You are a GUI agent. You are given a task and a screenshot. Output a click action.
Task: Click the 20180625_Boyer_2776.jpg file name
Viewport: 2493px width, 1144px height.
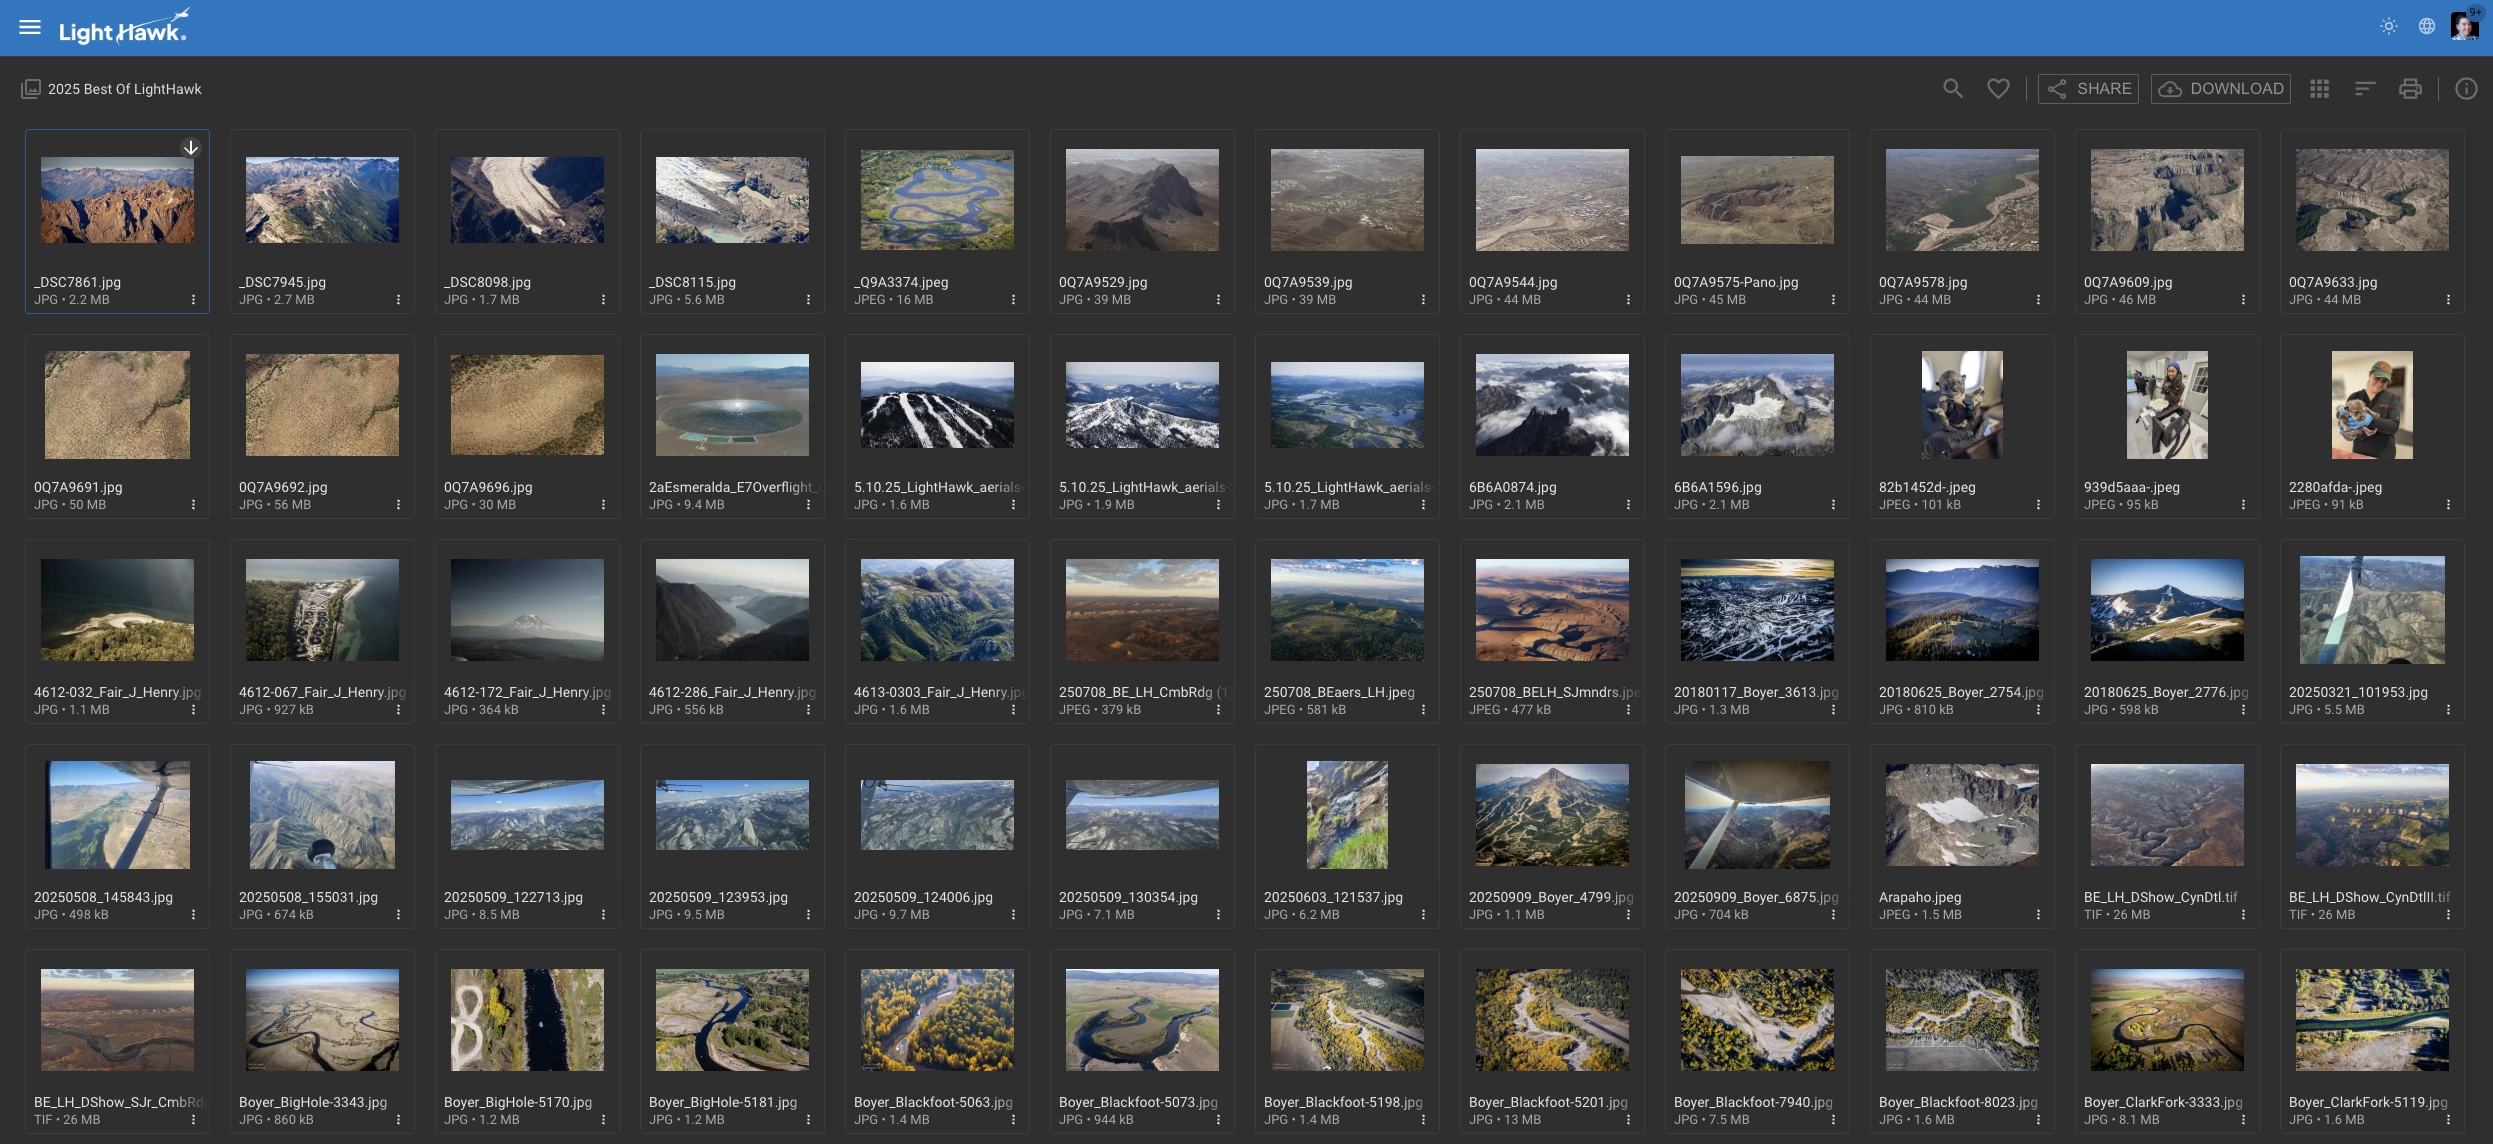pyautogui.click(x=2166, y=693)
